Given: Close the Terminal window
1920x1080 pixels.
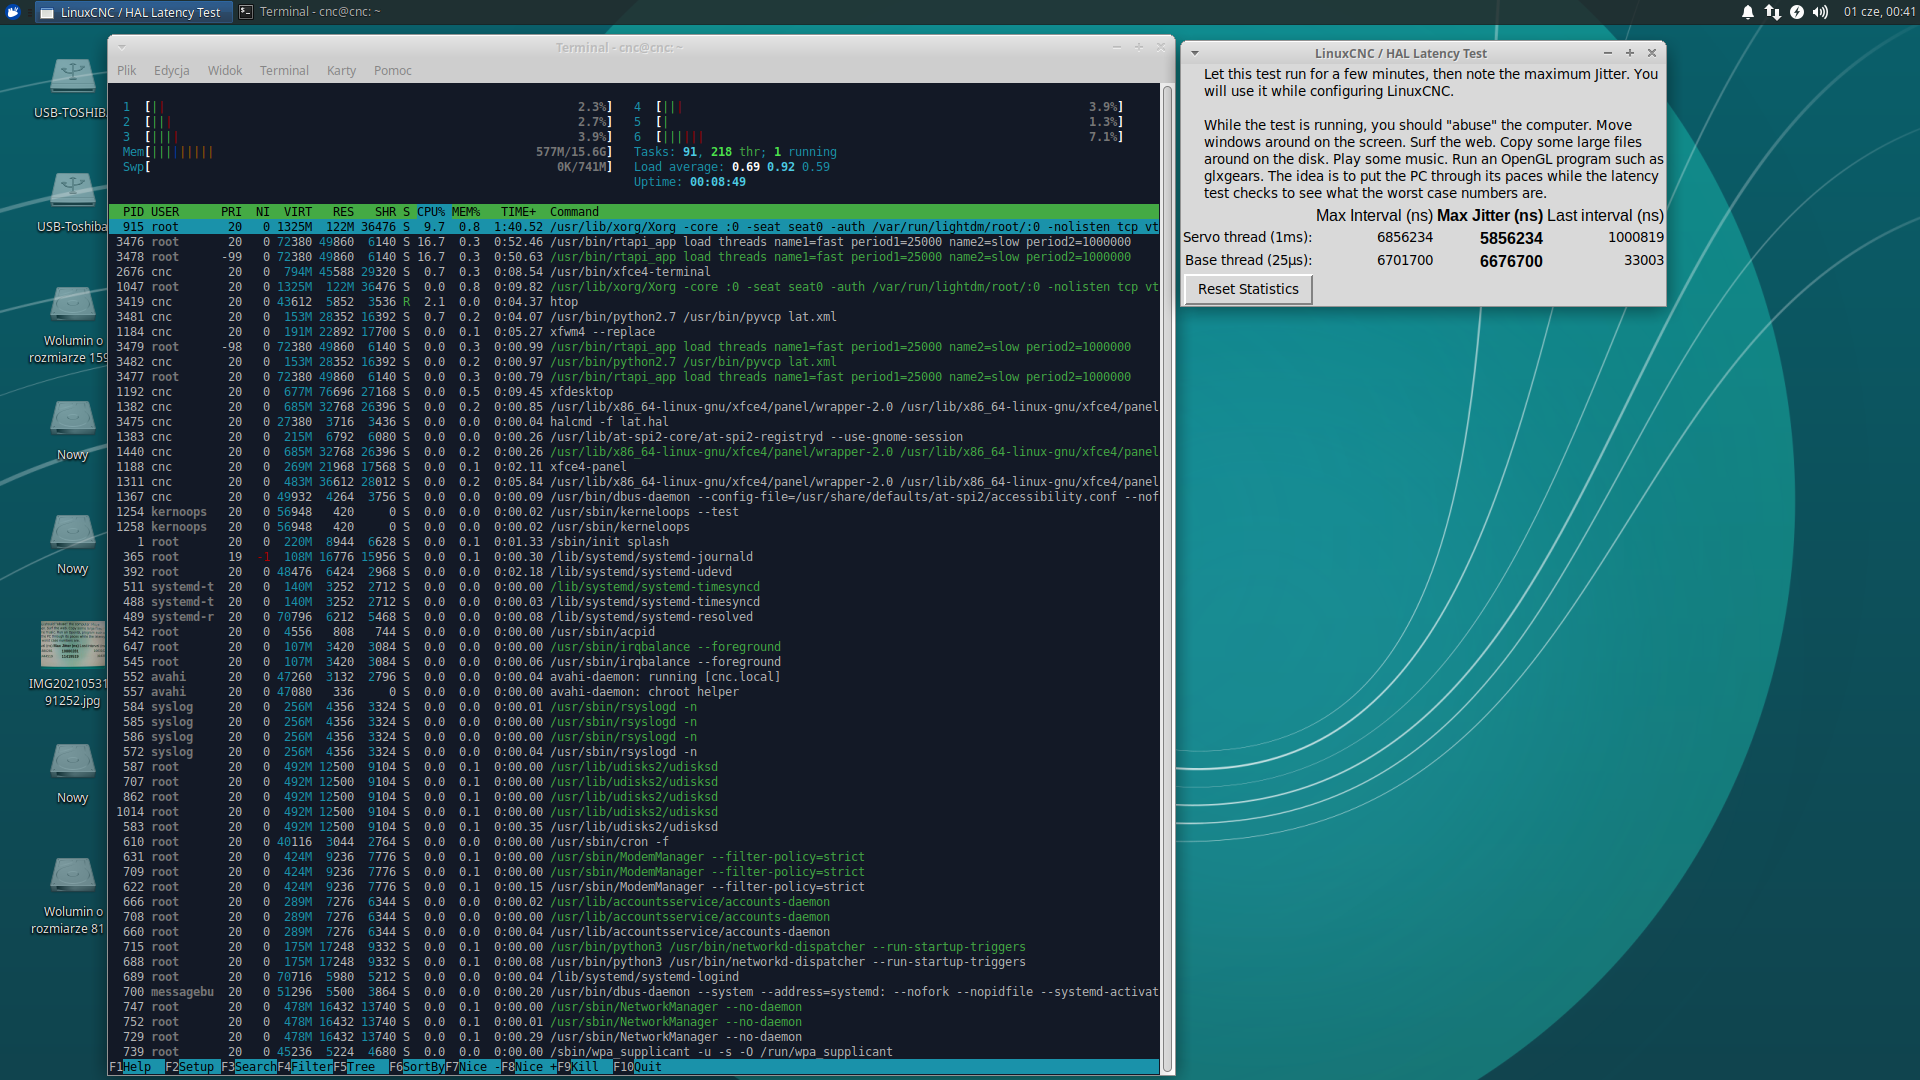Looking at the screenshot, I should (1161, 47).
